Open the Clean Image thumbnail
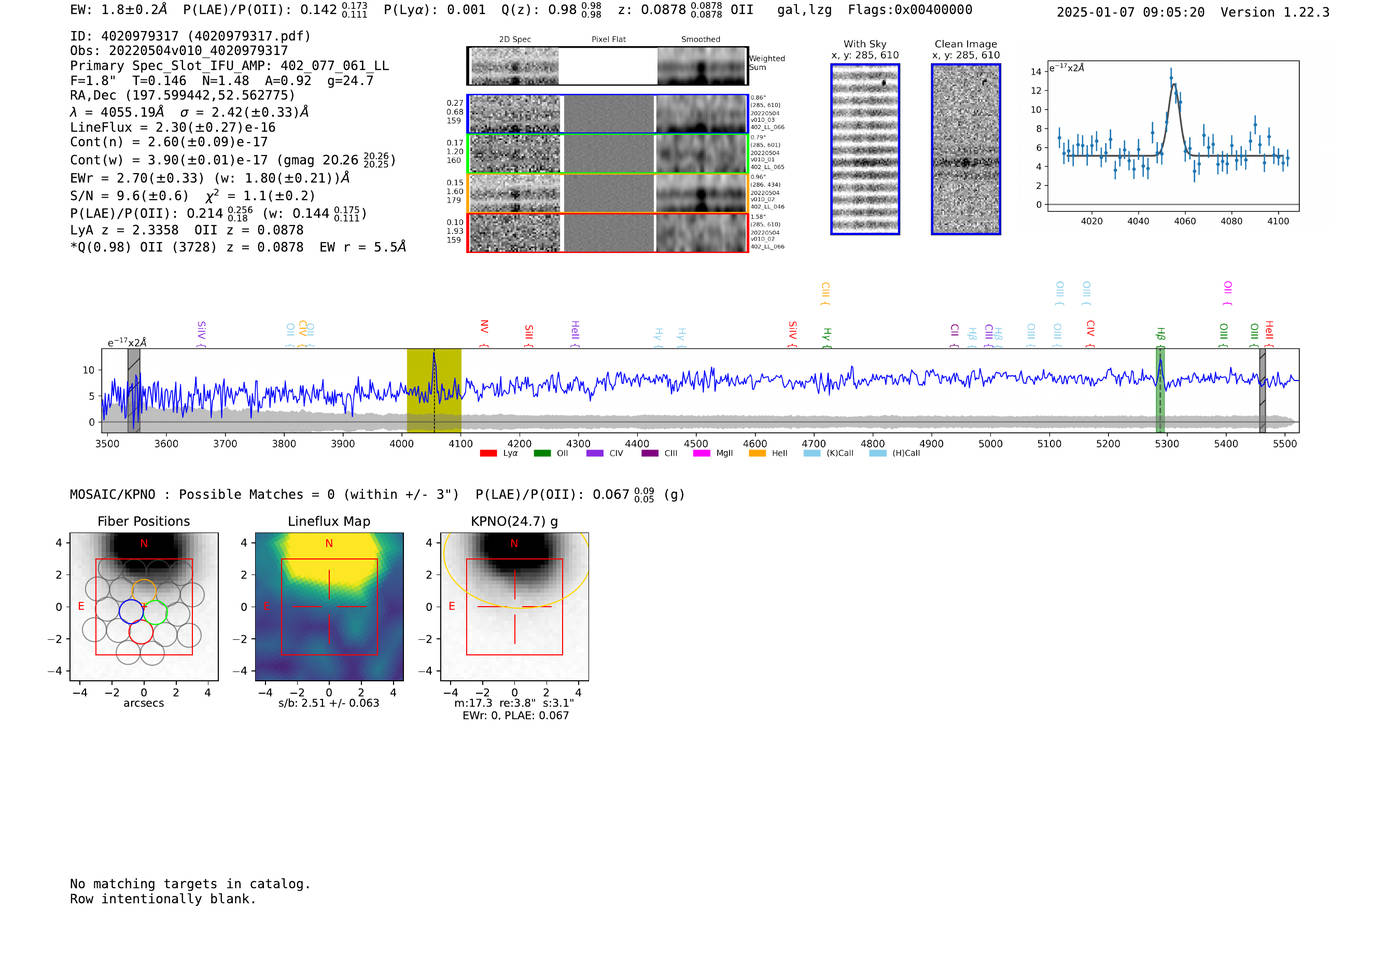The width and height of the screenshot is (1400, 953). (966, 149)
